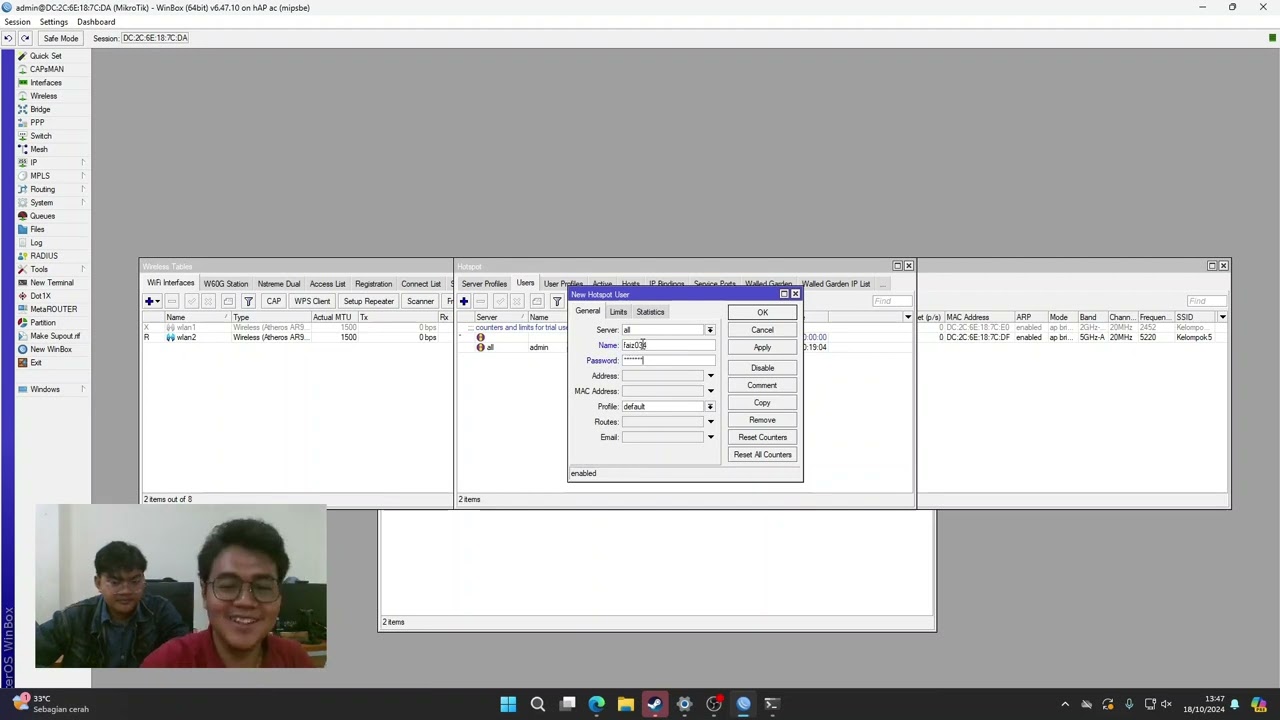Click the Redo arrow in the toolbar

(25, 38)
